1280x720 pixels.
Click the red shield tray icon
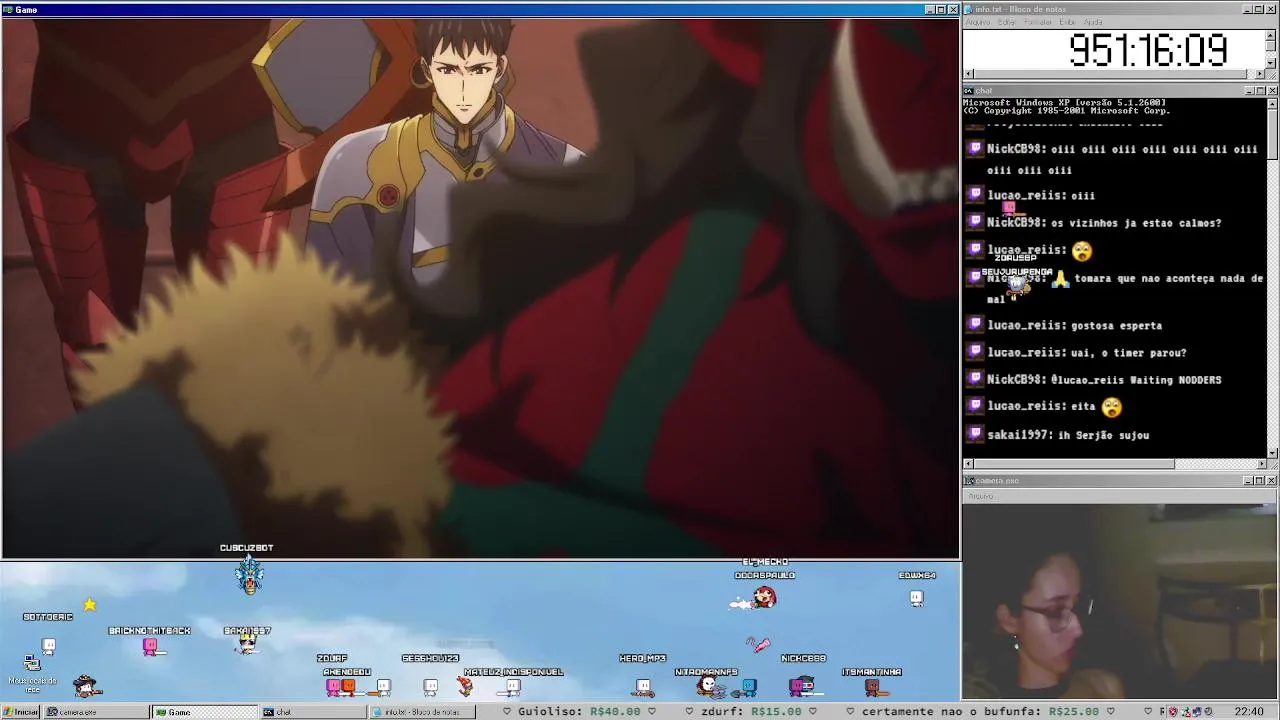tap(1175, 712)
